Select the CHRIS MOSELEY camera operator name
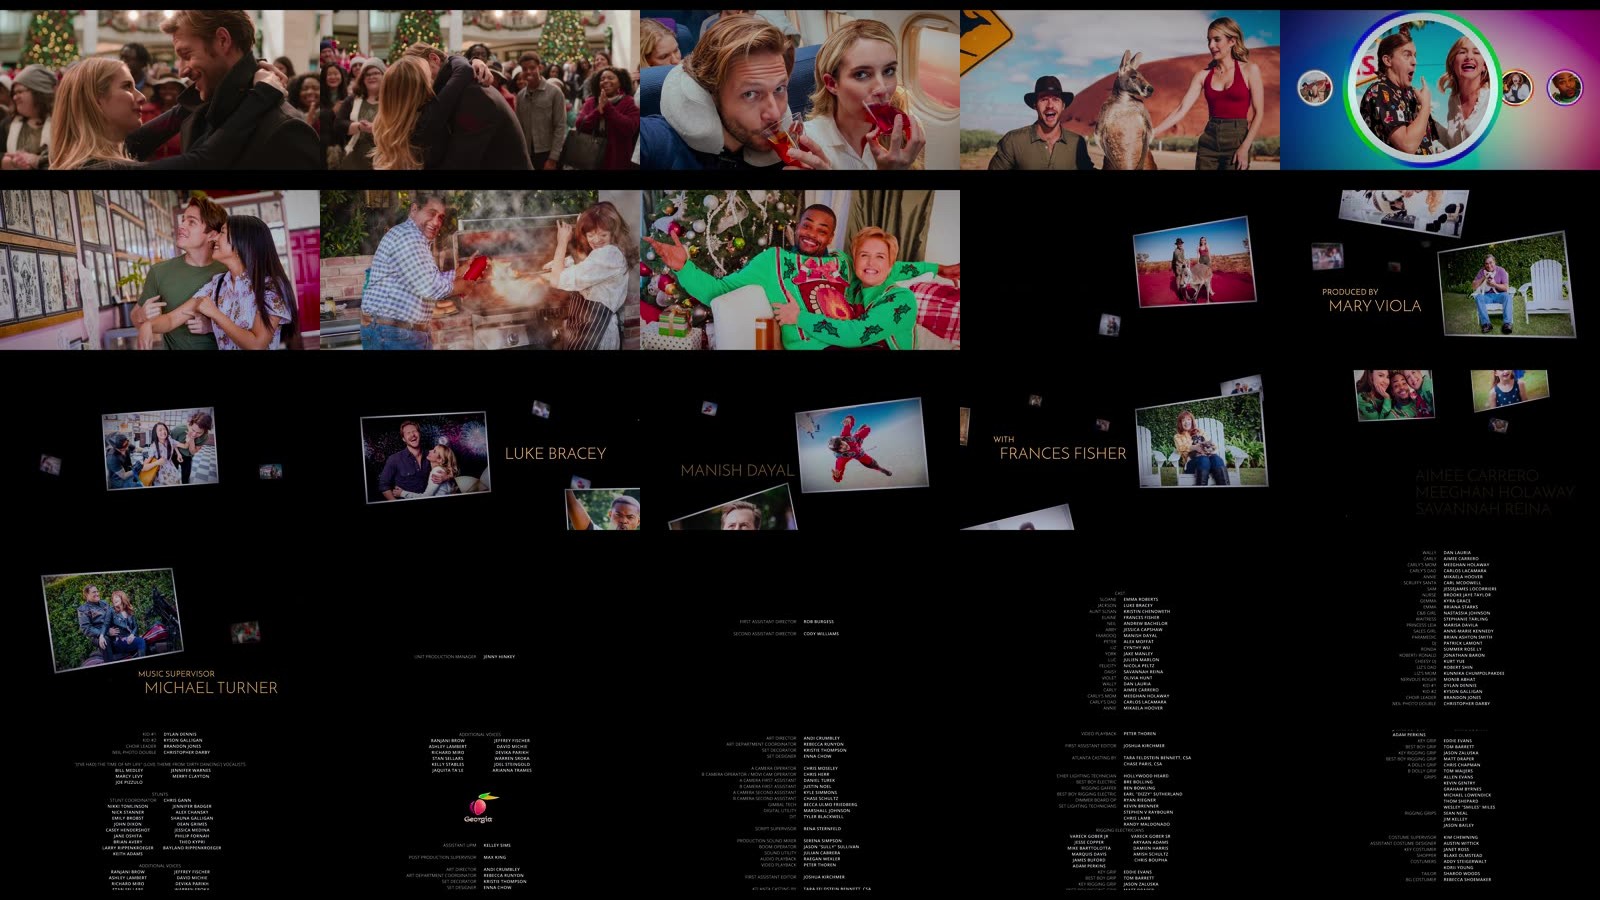 pyautogui.click(x=821, y=769)
